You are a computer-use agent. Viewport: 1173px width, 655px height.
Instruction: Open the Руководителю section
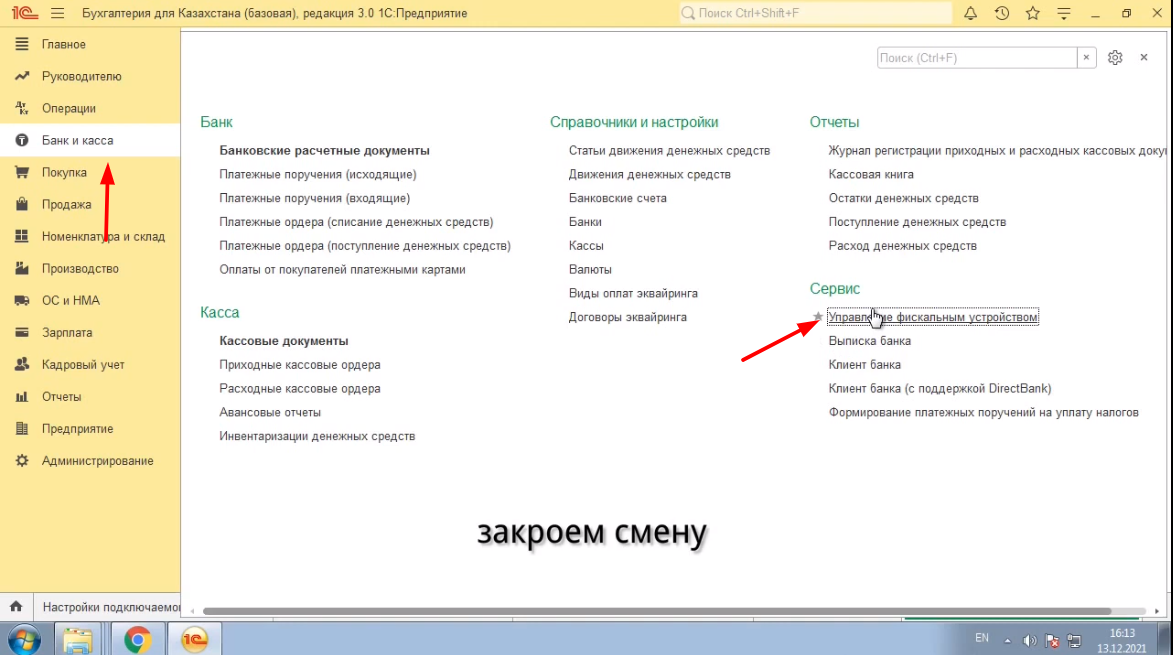point(82,76)
